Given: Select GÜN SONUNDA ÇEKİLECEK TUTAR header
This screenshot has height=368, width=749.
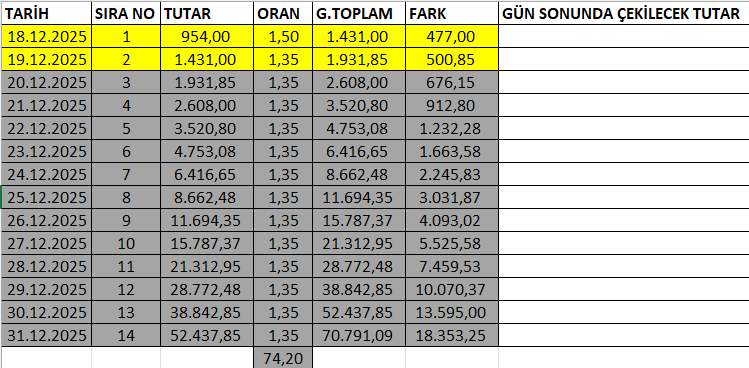Looking at the screenshot, I should click(x=623, y=14).
